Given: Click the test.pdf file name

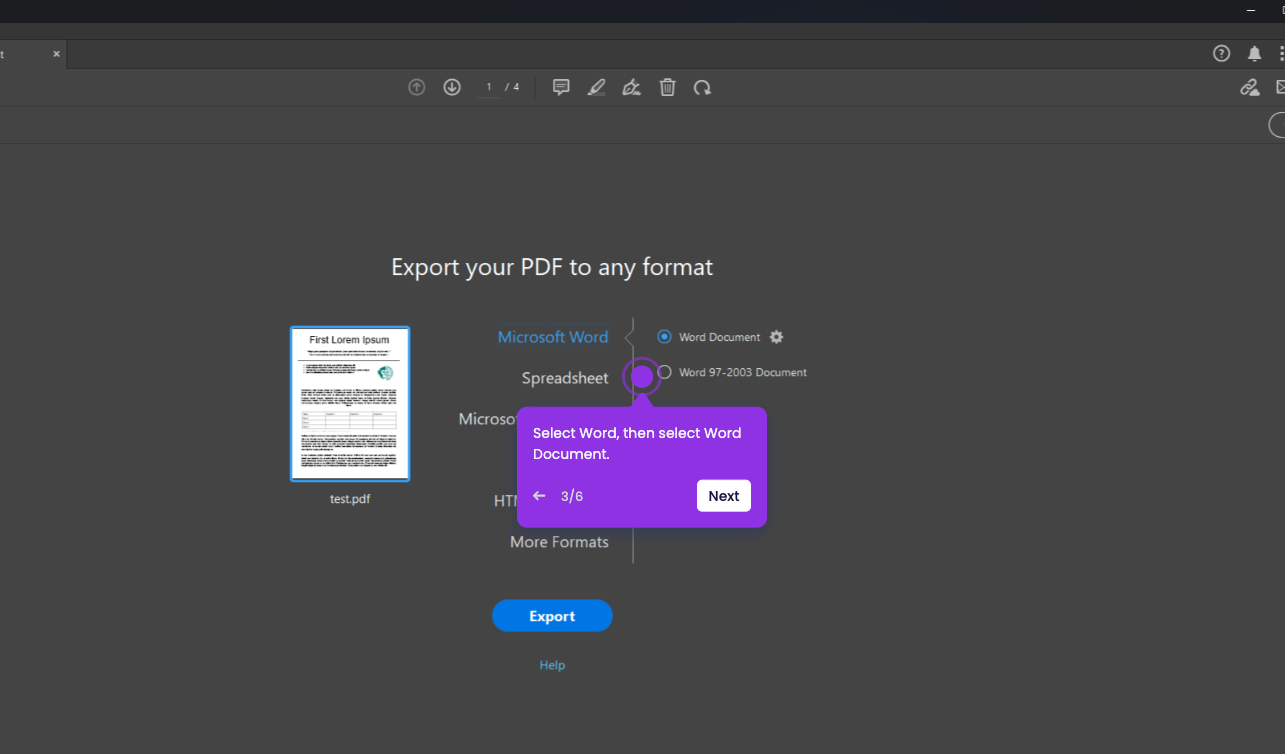Looking at the screenshot, I should click(350, 499).
